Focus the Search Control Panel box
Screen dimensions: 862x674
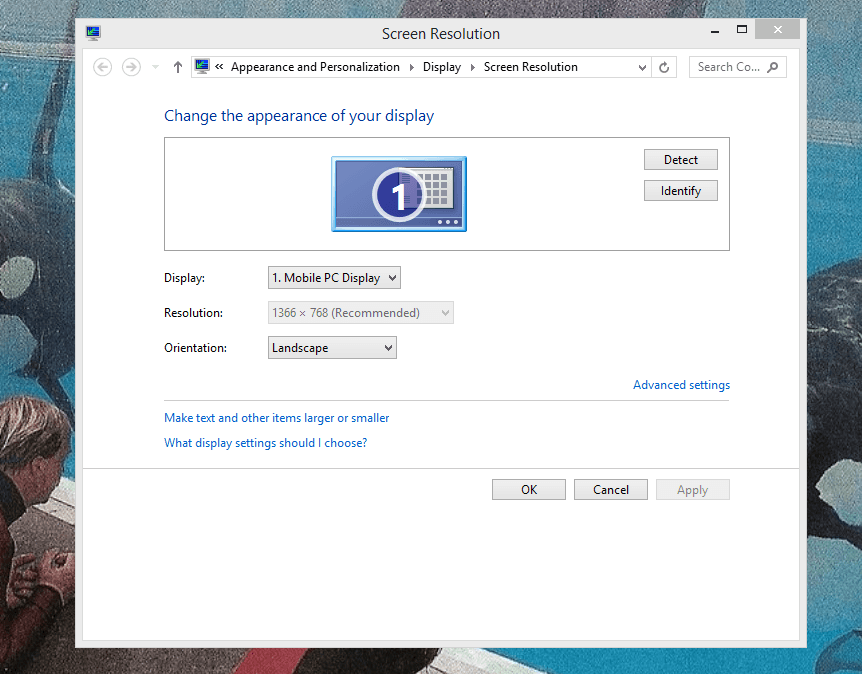[x=738, y=67]
